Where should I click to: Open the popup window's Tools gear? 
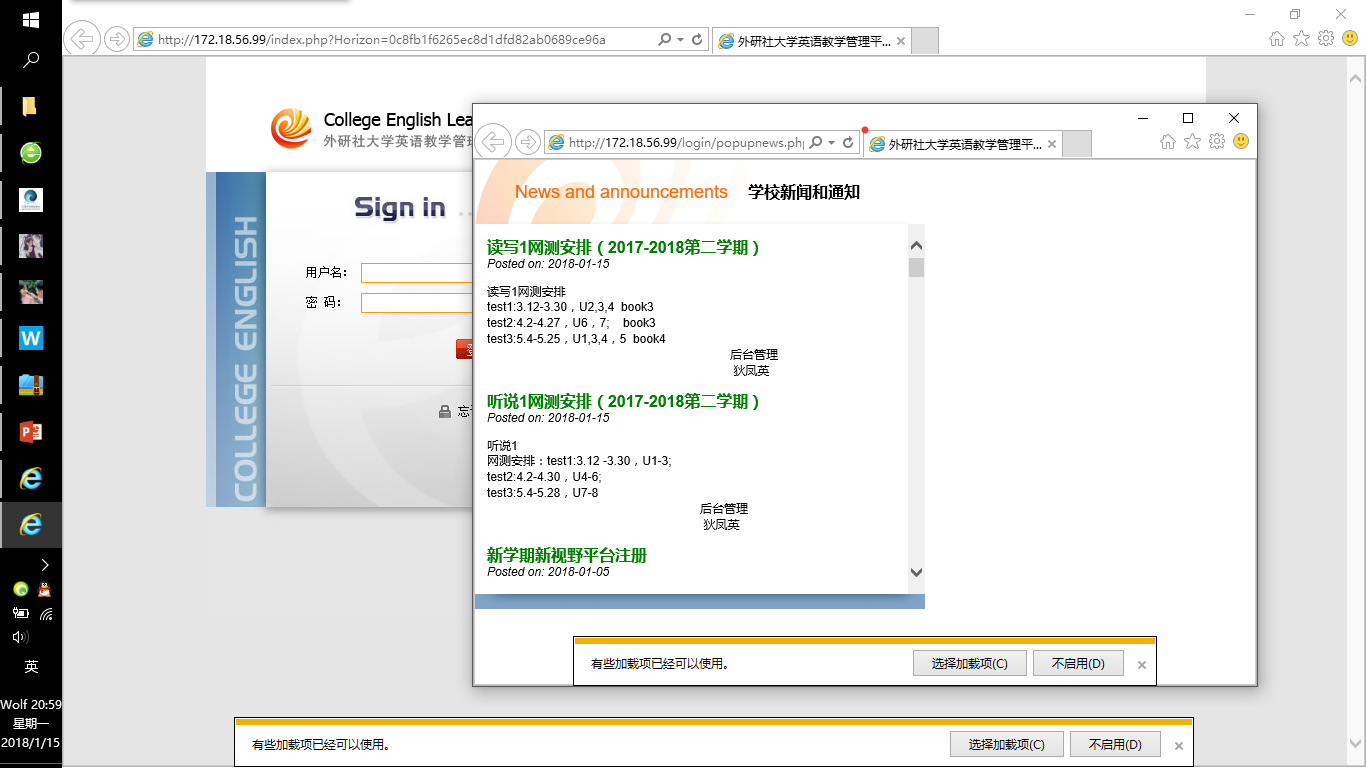click(1216, 142)
